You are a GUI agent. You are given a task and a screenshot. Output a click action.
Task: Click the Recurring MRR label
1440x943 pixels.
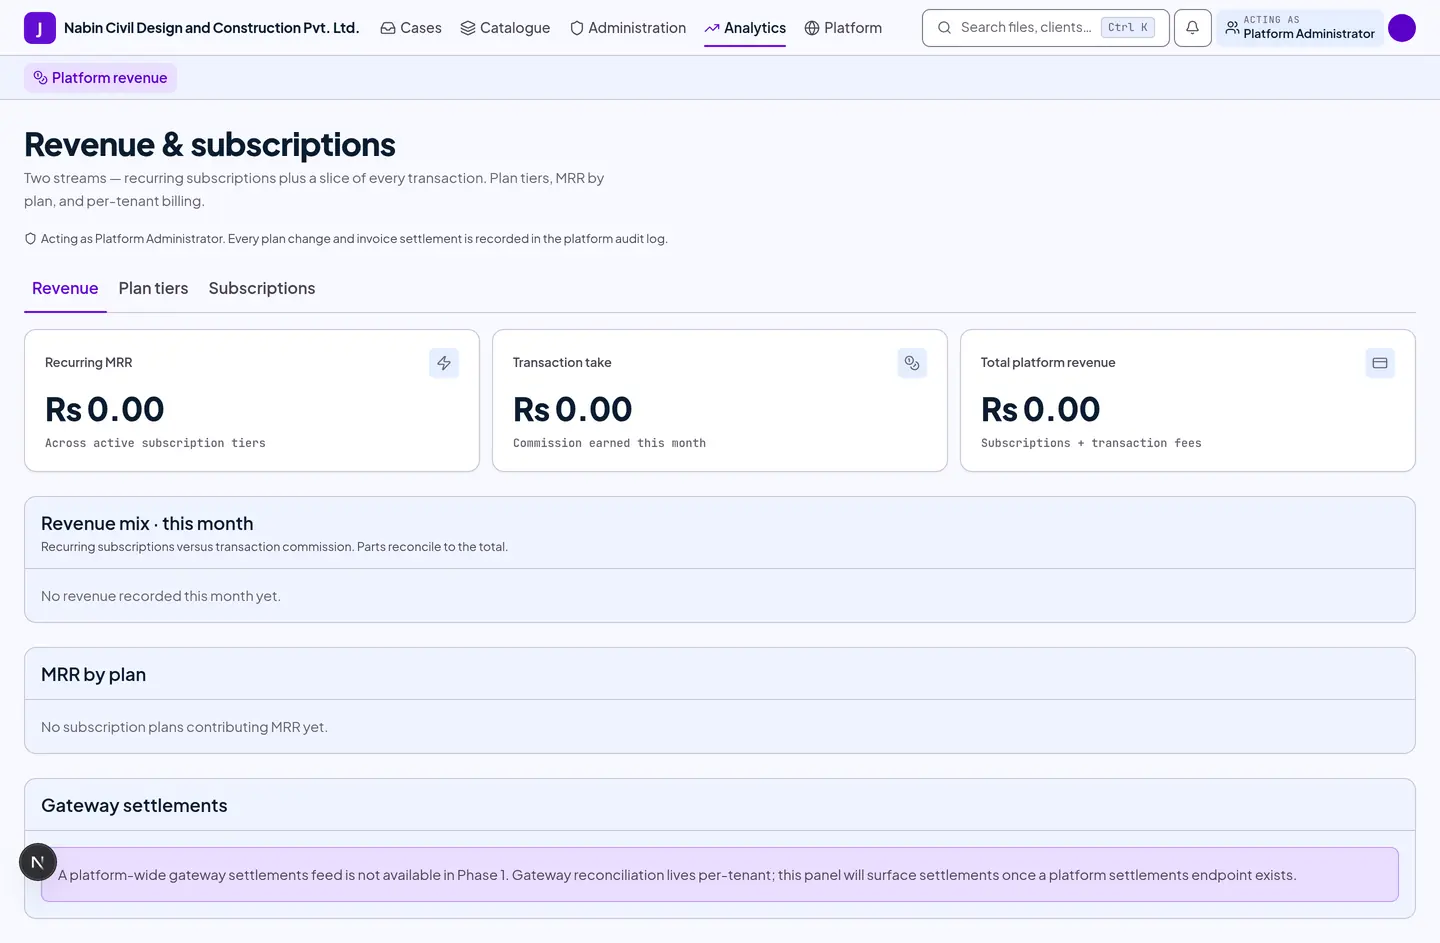coord(88,363)
